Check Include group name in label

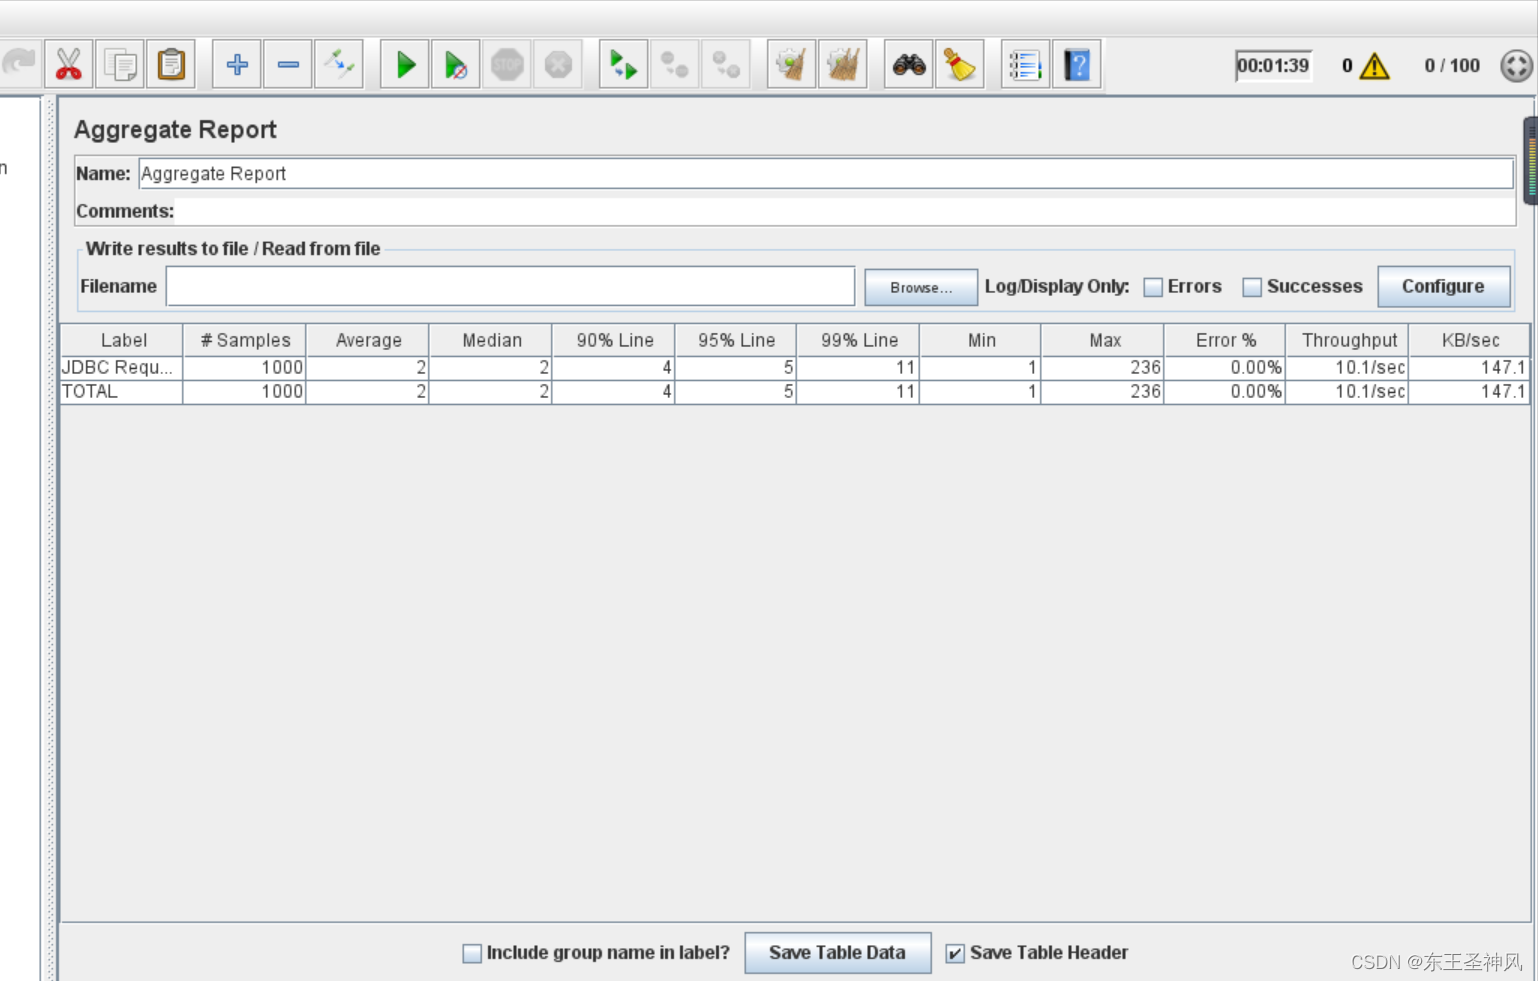click(x=472, y=953)
